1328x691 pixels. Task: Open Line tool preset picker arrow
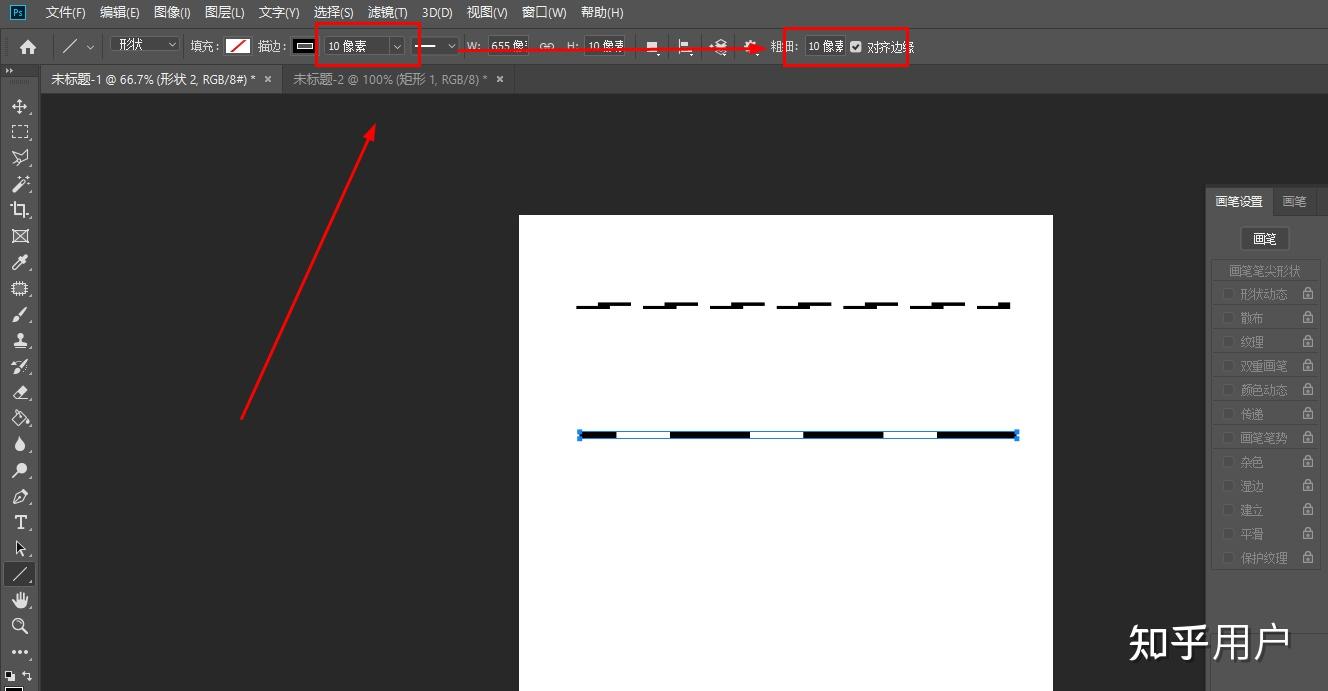90,46
